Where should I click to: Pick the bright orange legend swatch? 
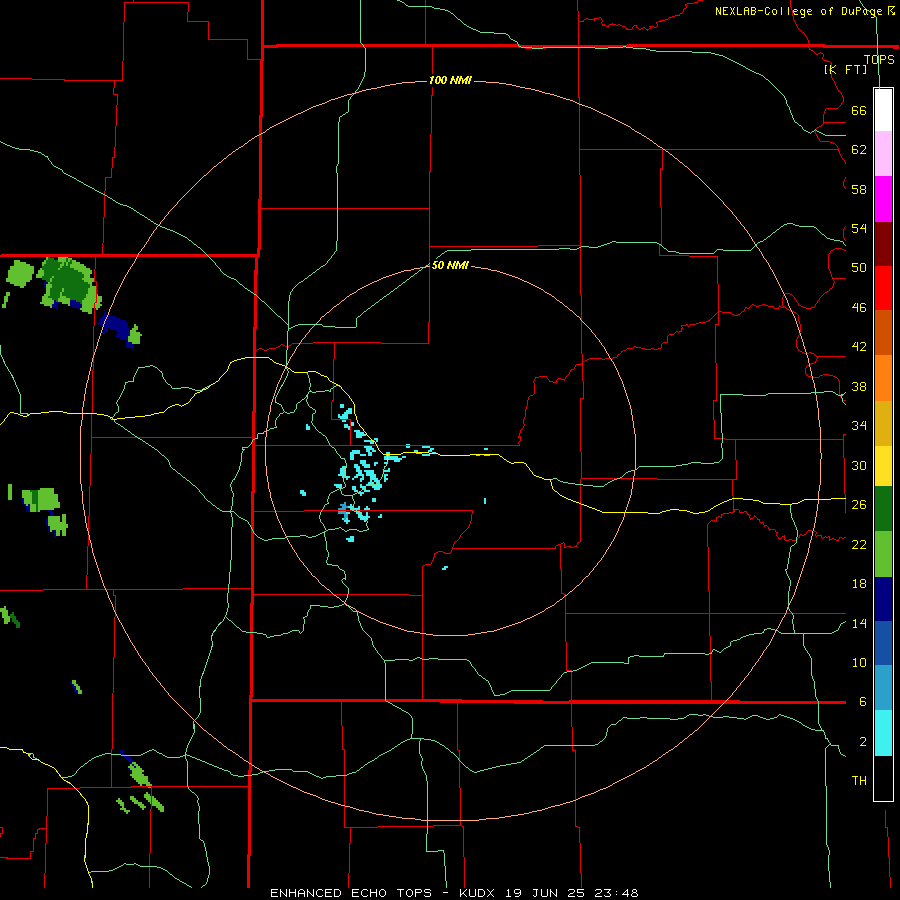coord(883,378)
